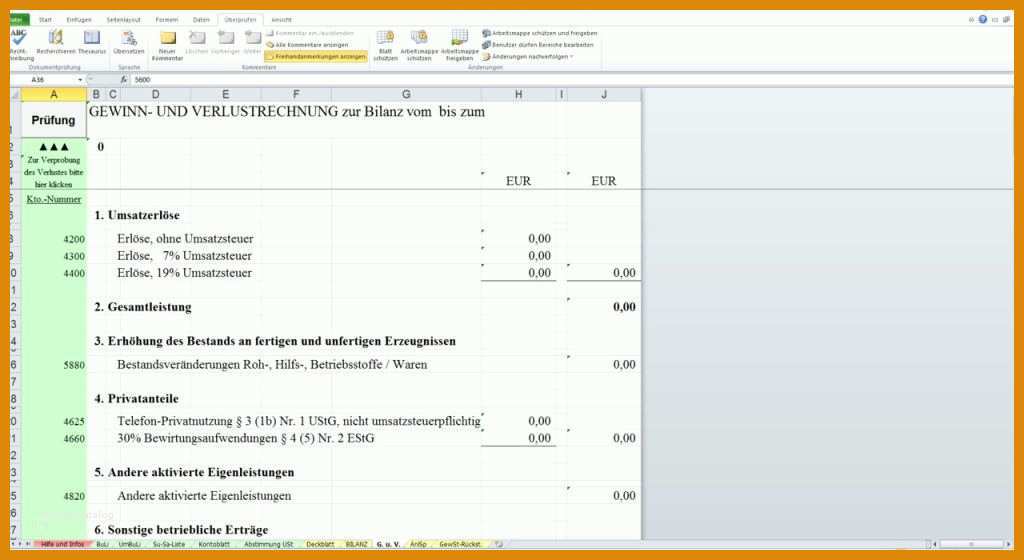Click Arbeitsmappe schützen und freigeben
Screen dimensions: 1024x560
[539, 33]
